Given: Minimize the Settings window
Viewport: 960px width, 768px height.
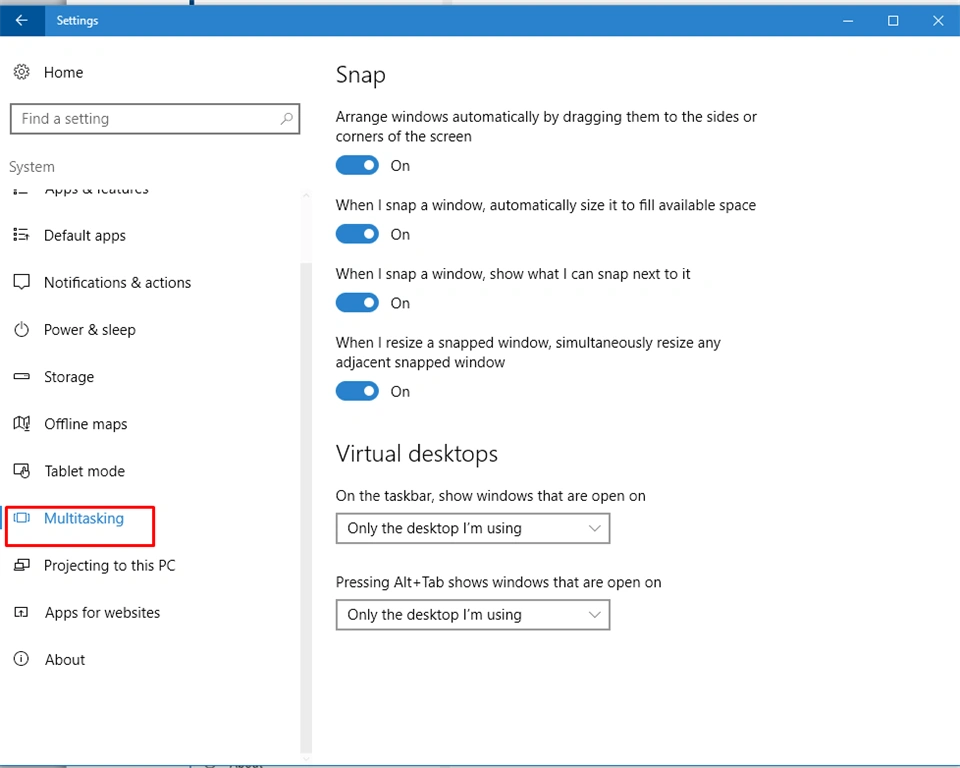Looking at the screenshot, I should 848,21.
